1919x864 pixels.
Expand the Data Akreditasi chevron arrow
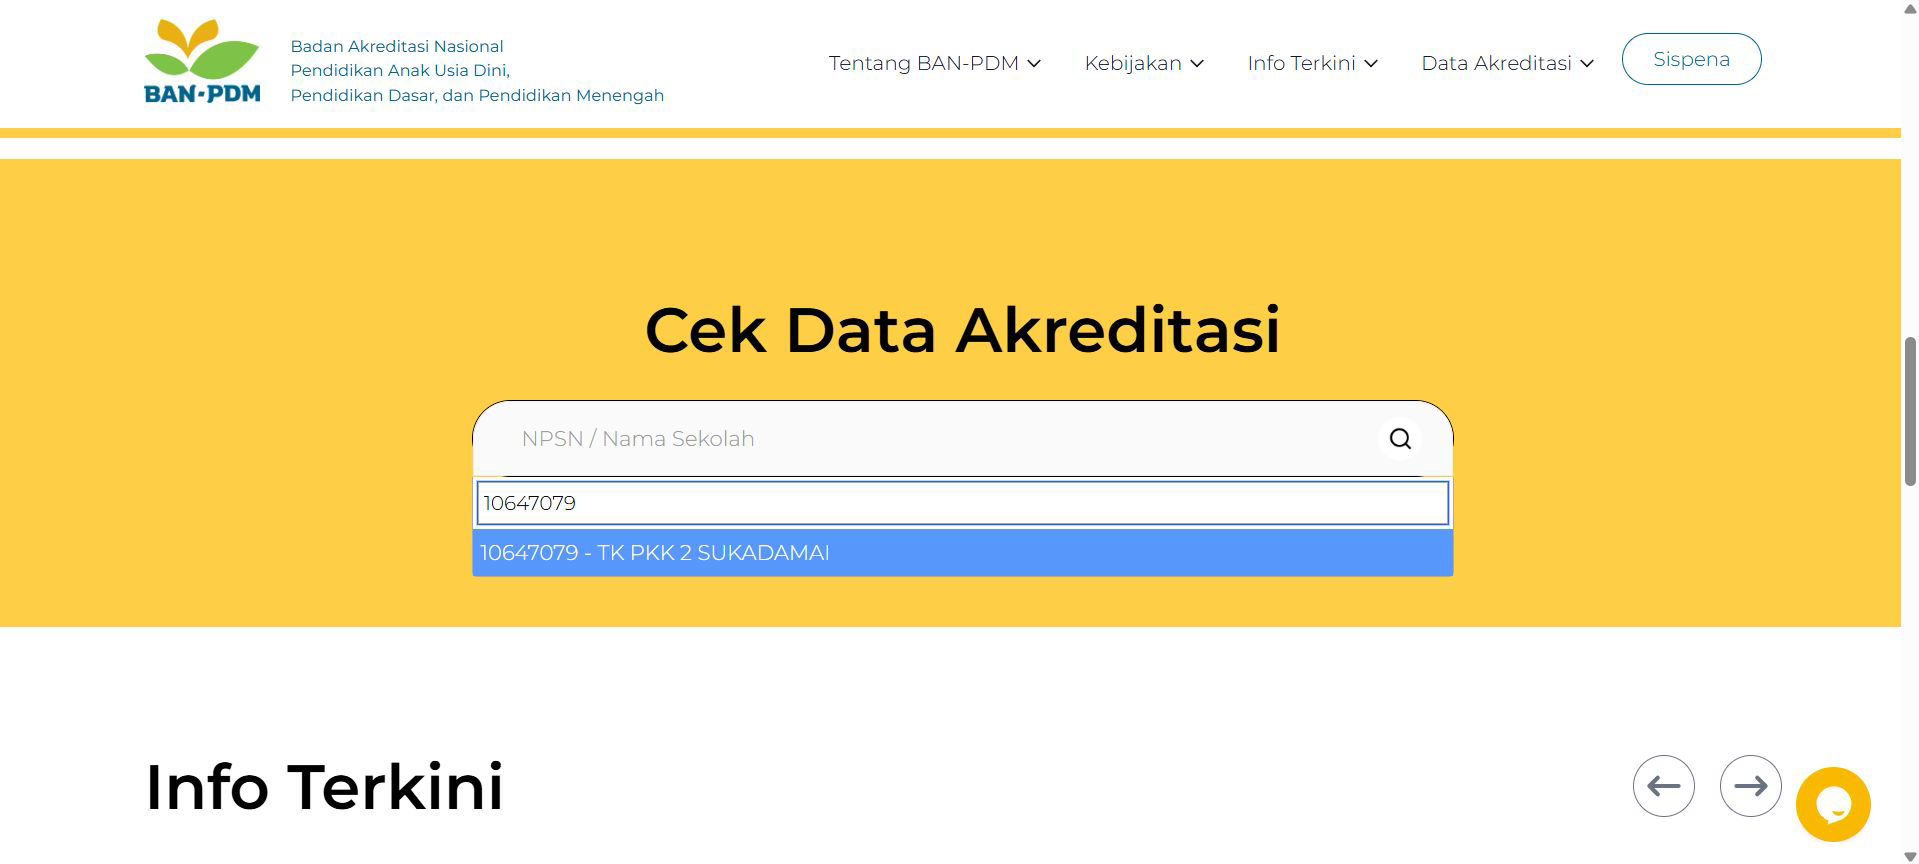[1587, 64]
